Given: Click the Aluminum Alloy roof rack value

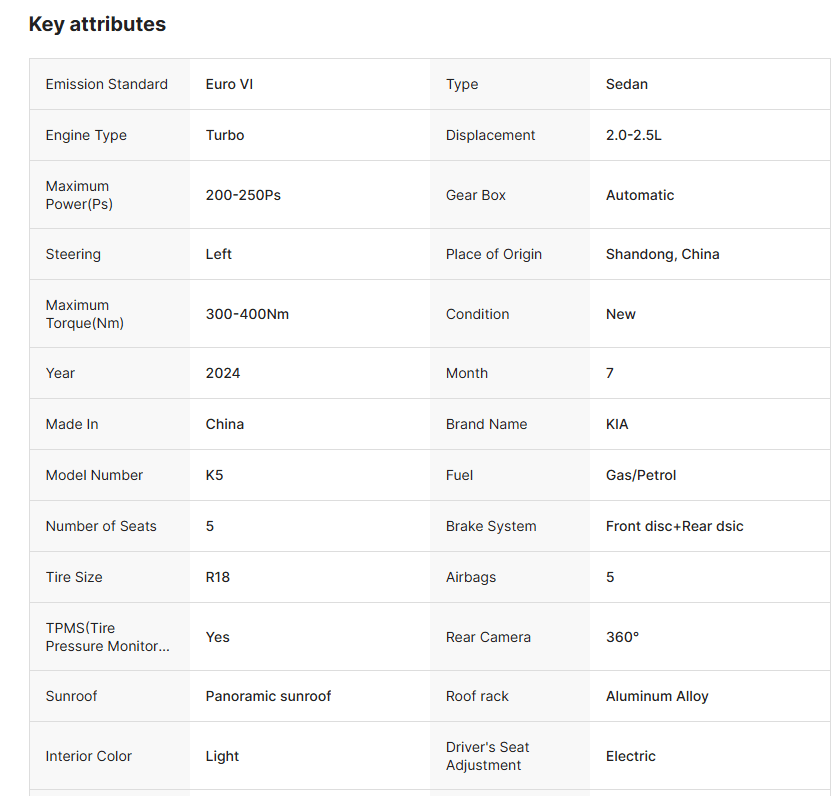Looking at the screenshot, I should coord(657,696).
